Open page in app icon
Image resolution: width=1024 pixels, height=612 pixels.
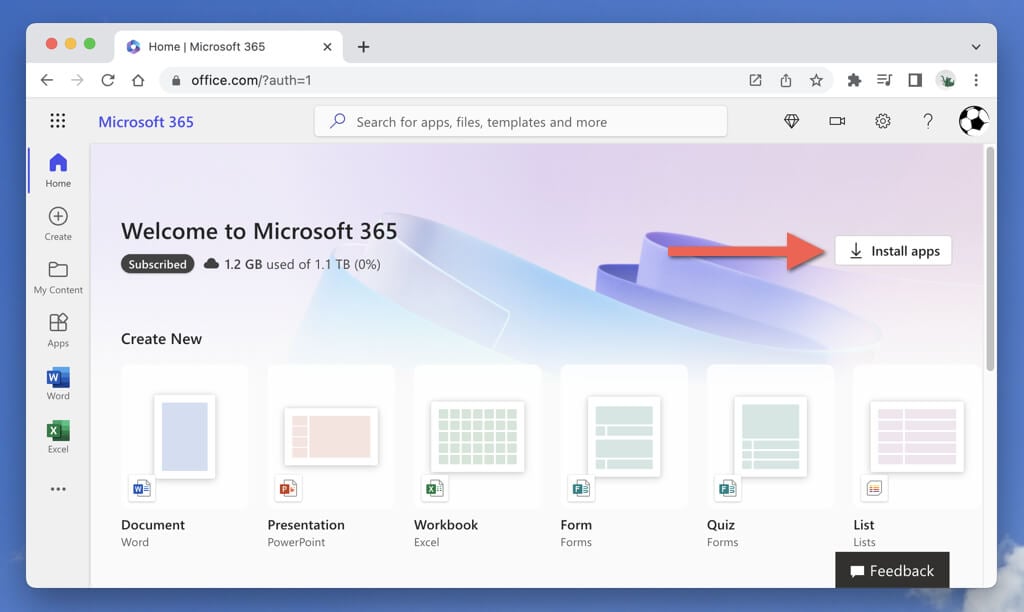(x=755, y=80)
